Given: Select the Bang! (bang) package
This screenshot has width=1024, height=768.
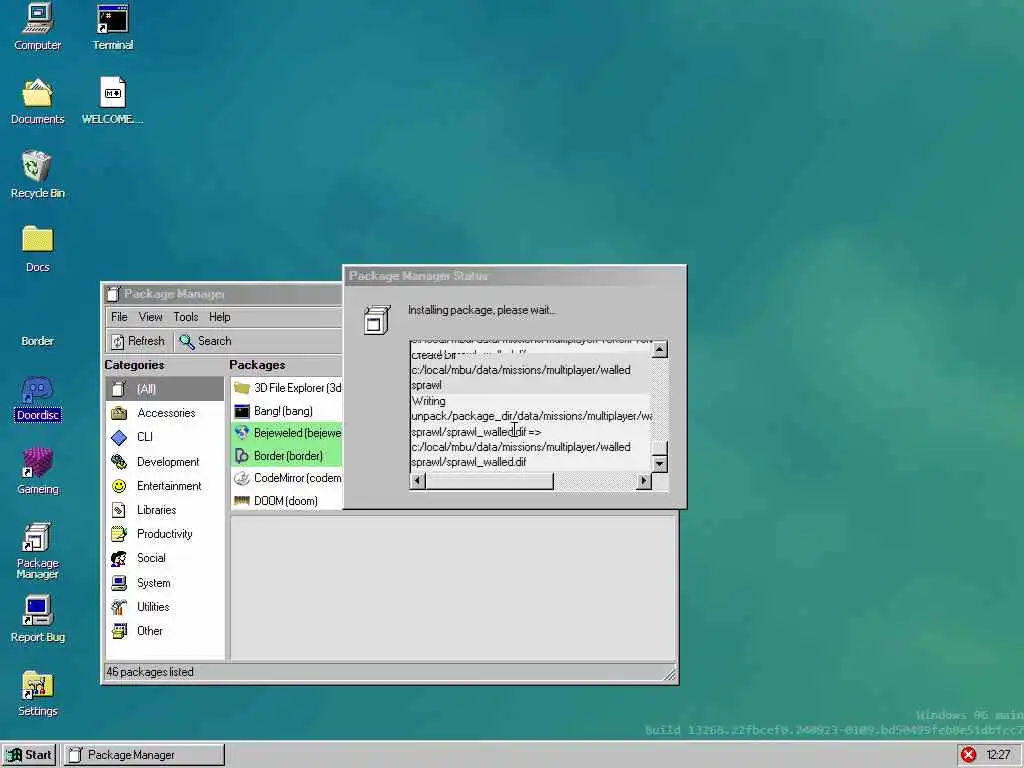Looking at the screenshot, I should pyautogui.click(x=287, y=411).
